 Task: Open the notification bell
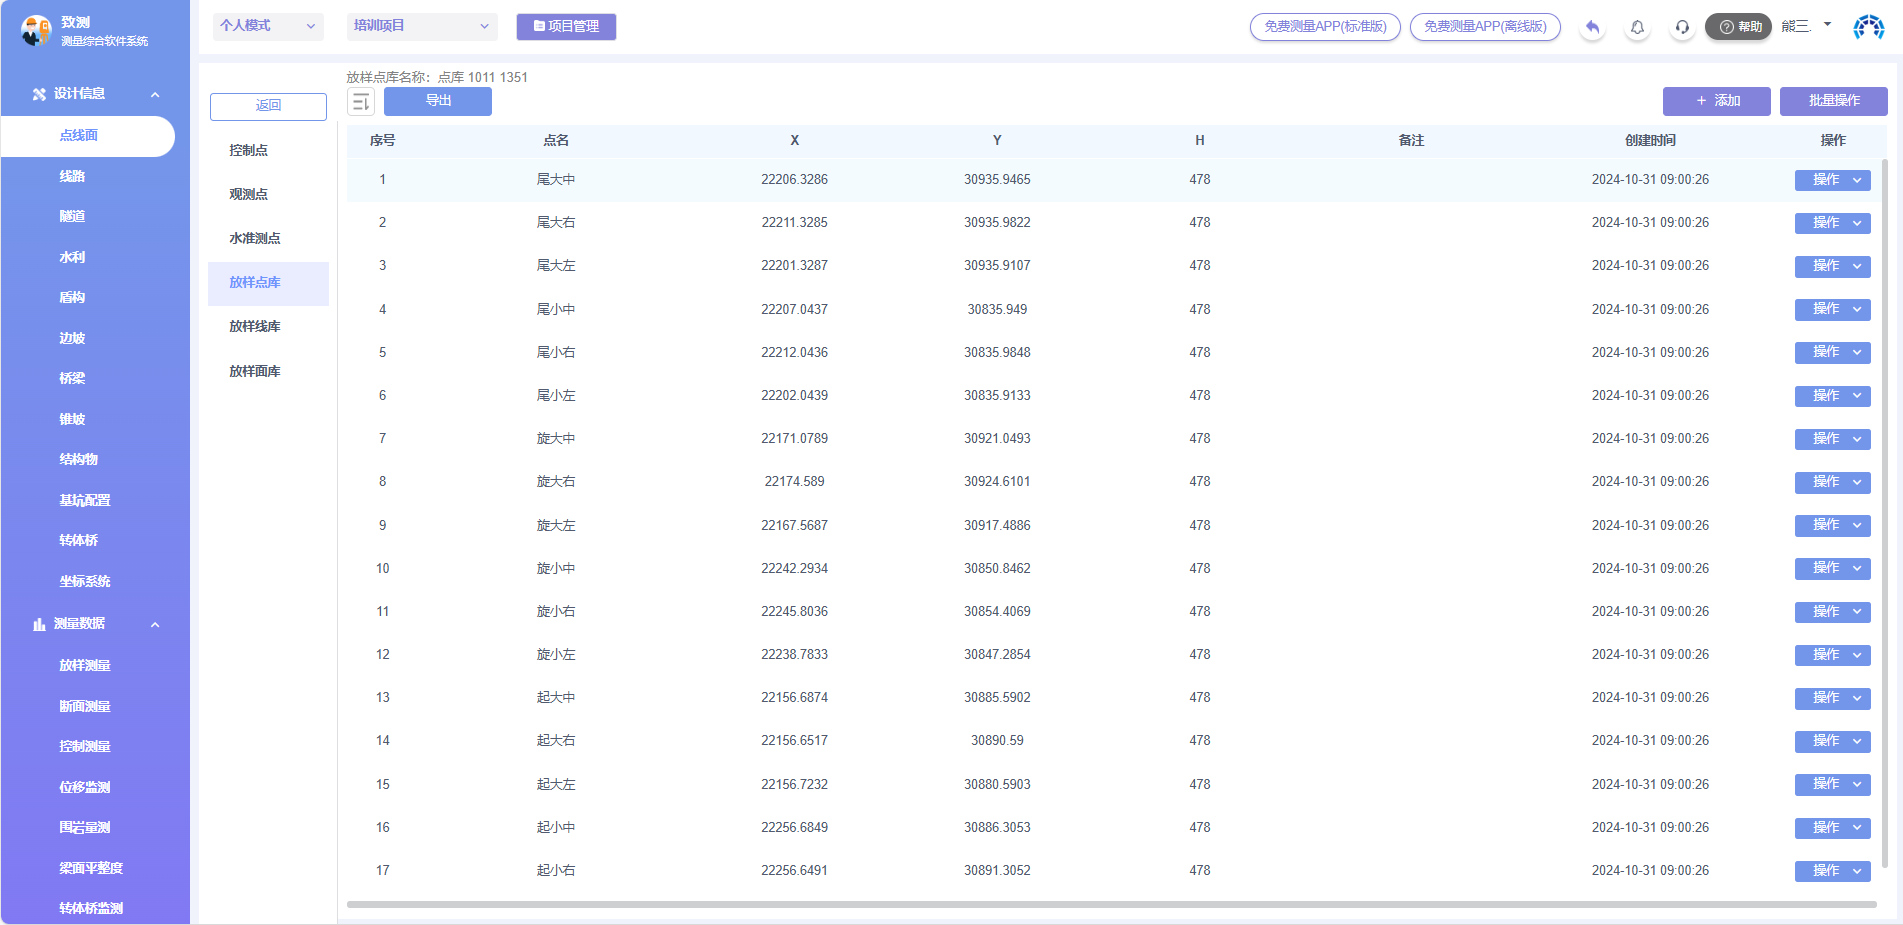pyautogui.click(x=1637, y=27)
